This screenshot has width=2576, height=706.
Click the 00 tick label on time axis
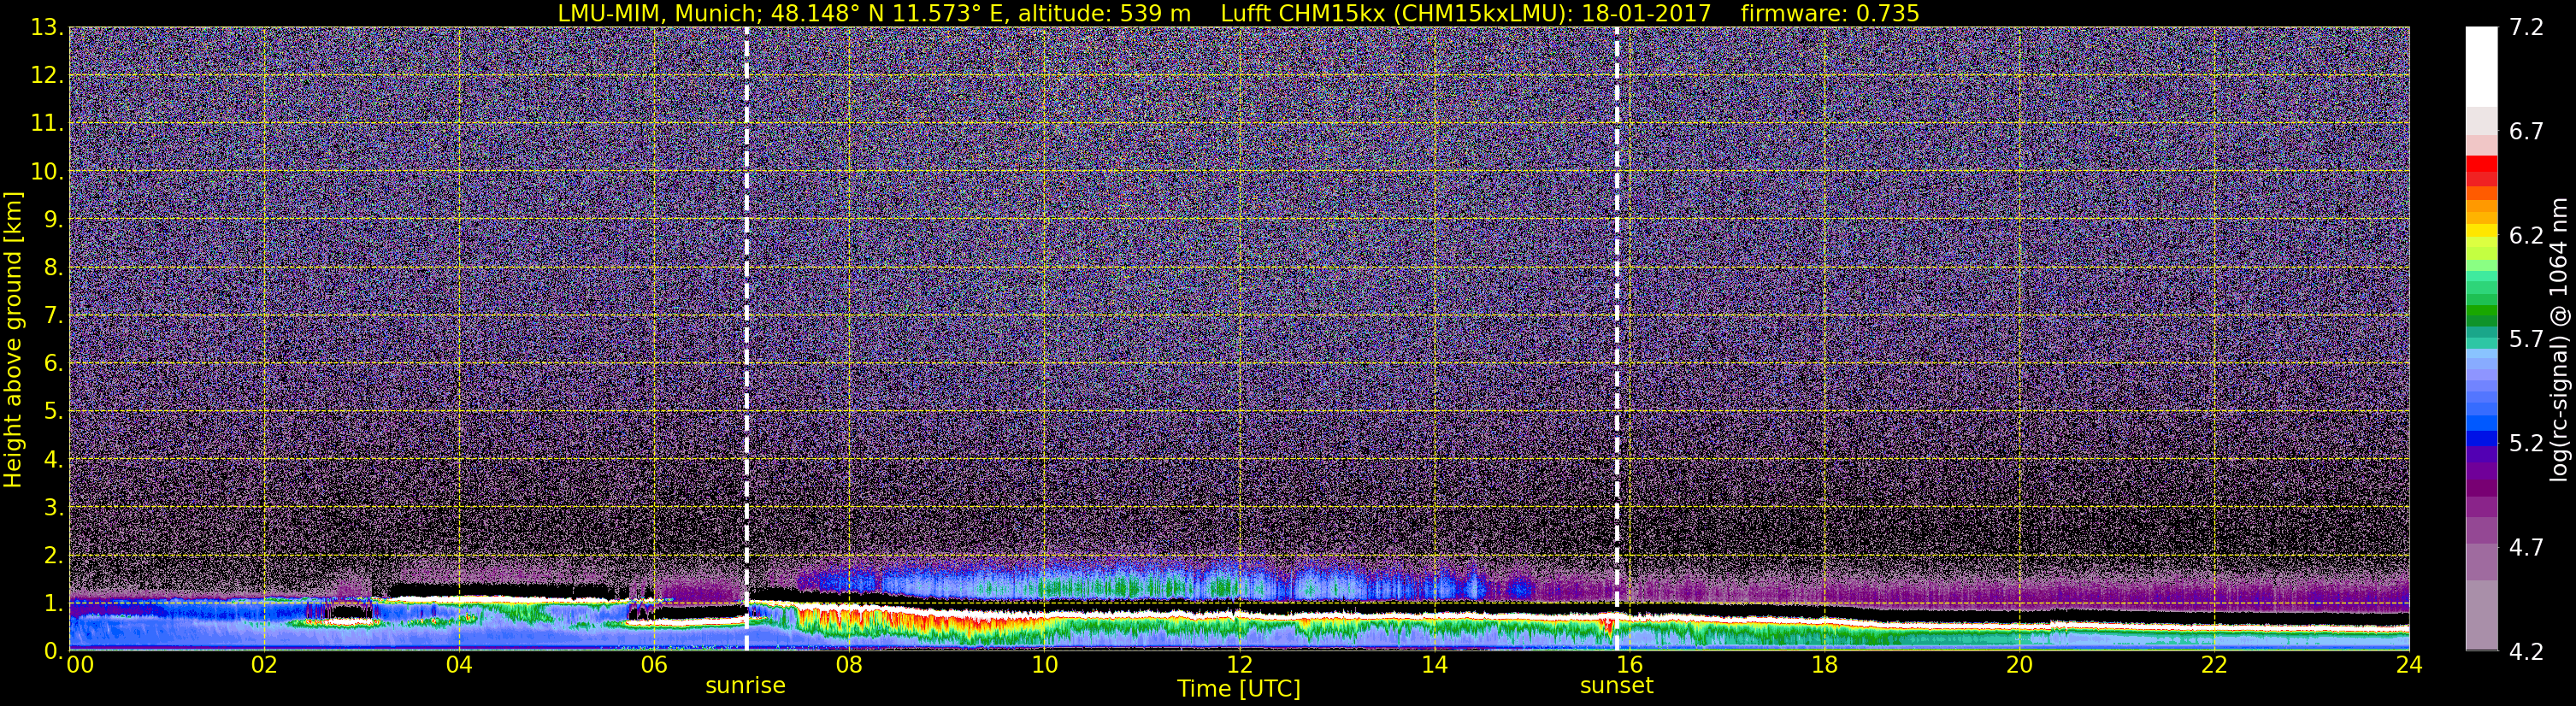click(80, 665)
